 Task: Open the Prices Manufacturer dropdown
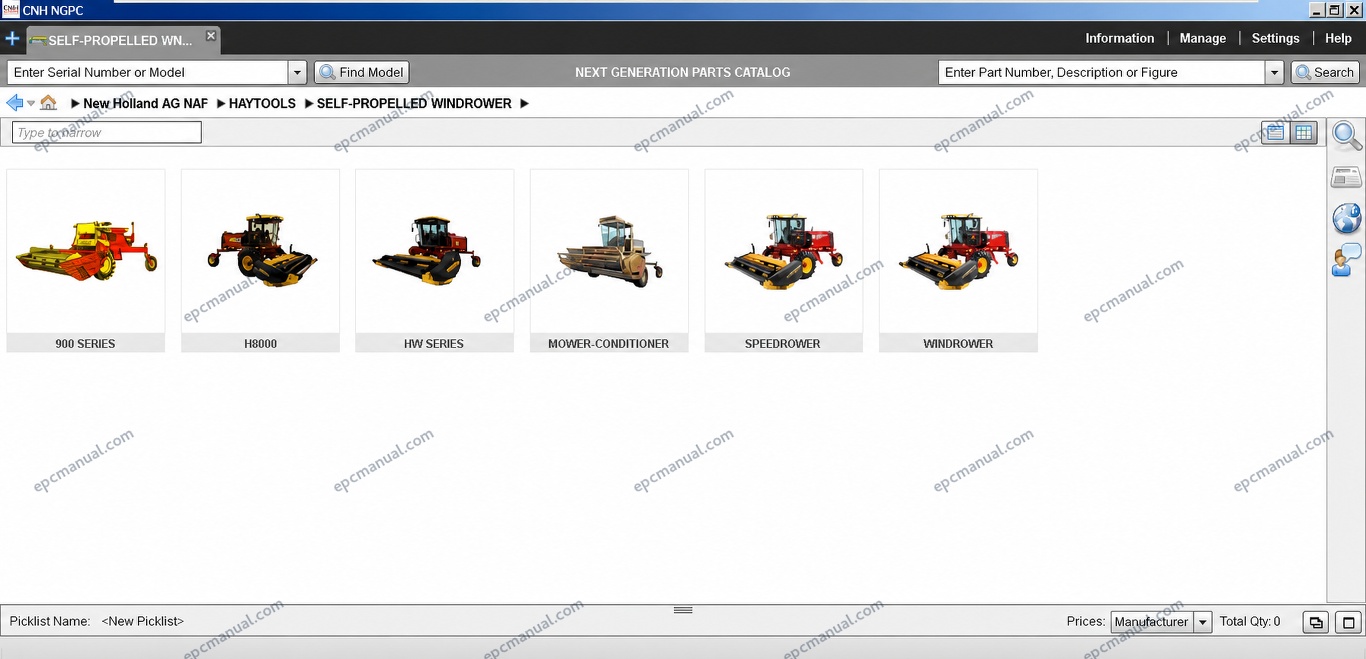click(x=1161, y=621)
